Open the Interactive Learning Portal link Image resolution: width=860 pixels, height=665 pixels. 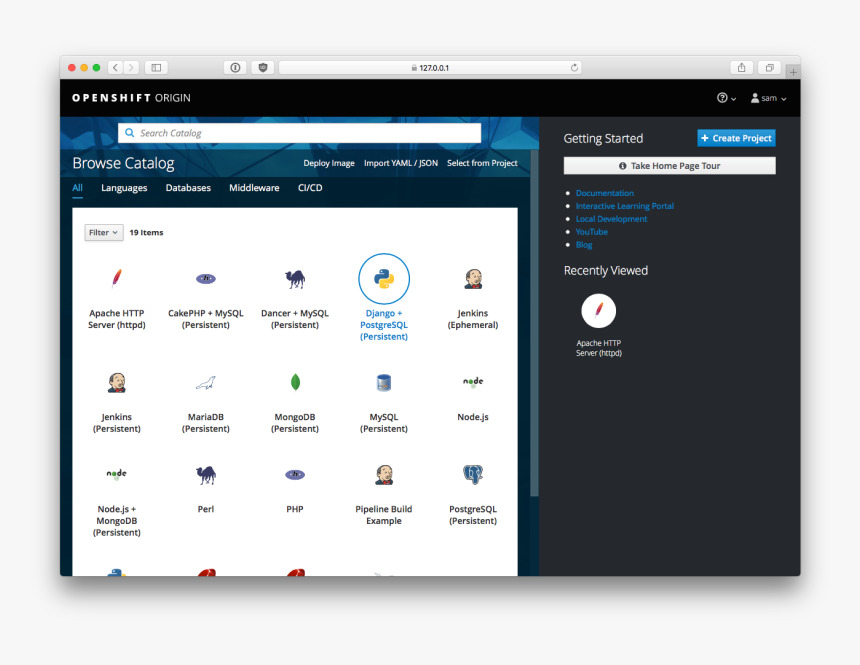pyautogui.click(x=624, y=206)
